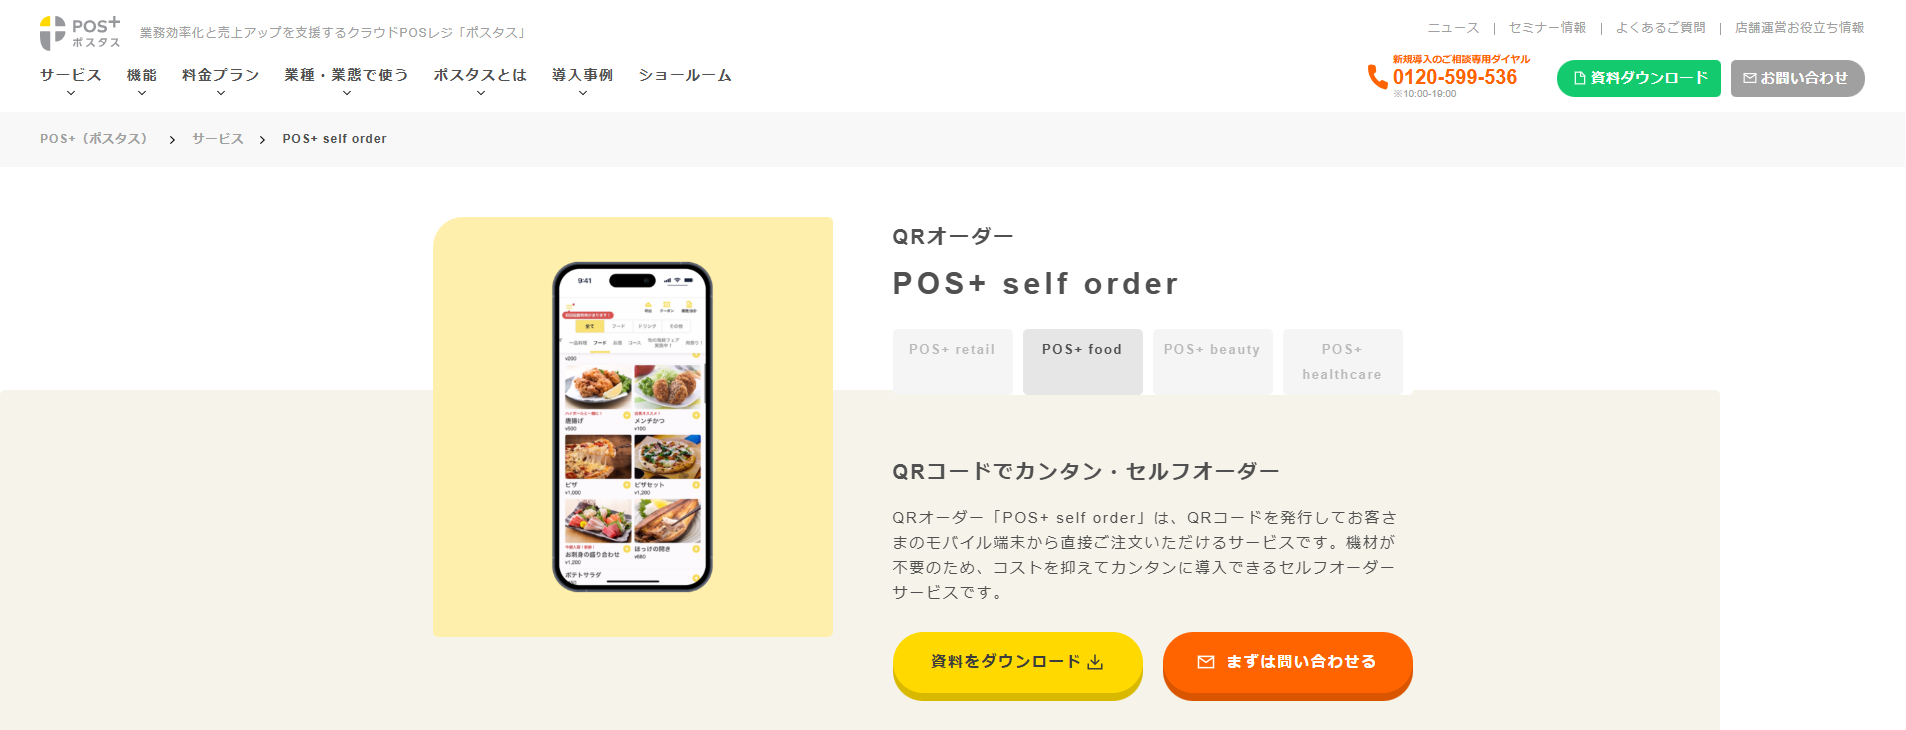Click the POS+ logo icon

click(x=52, y=33)
